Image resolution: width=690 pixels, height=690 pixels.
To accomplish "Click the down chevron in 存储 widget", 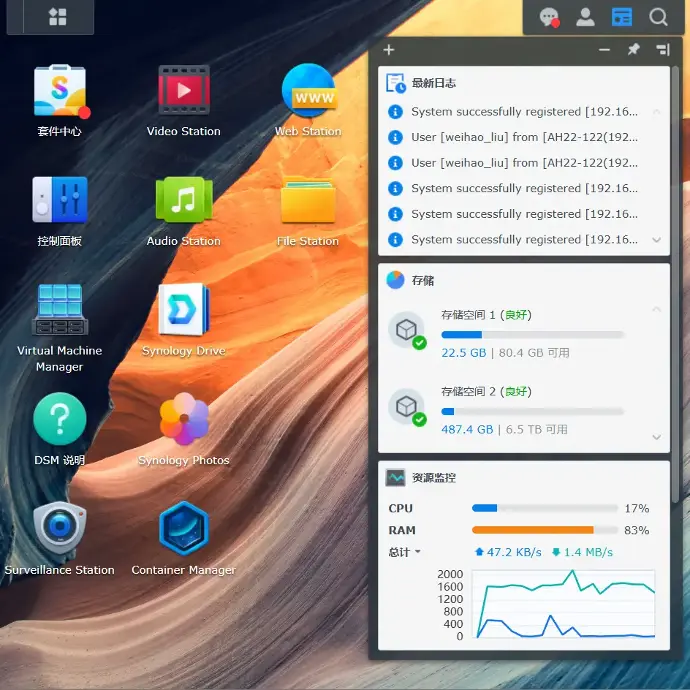I will pyautogui.click(x=656, y=437).
